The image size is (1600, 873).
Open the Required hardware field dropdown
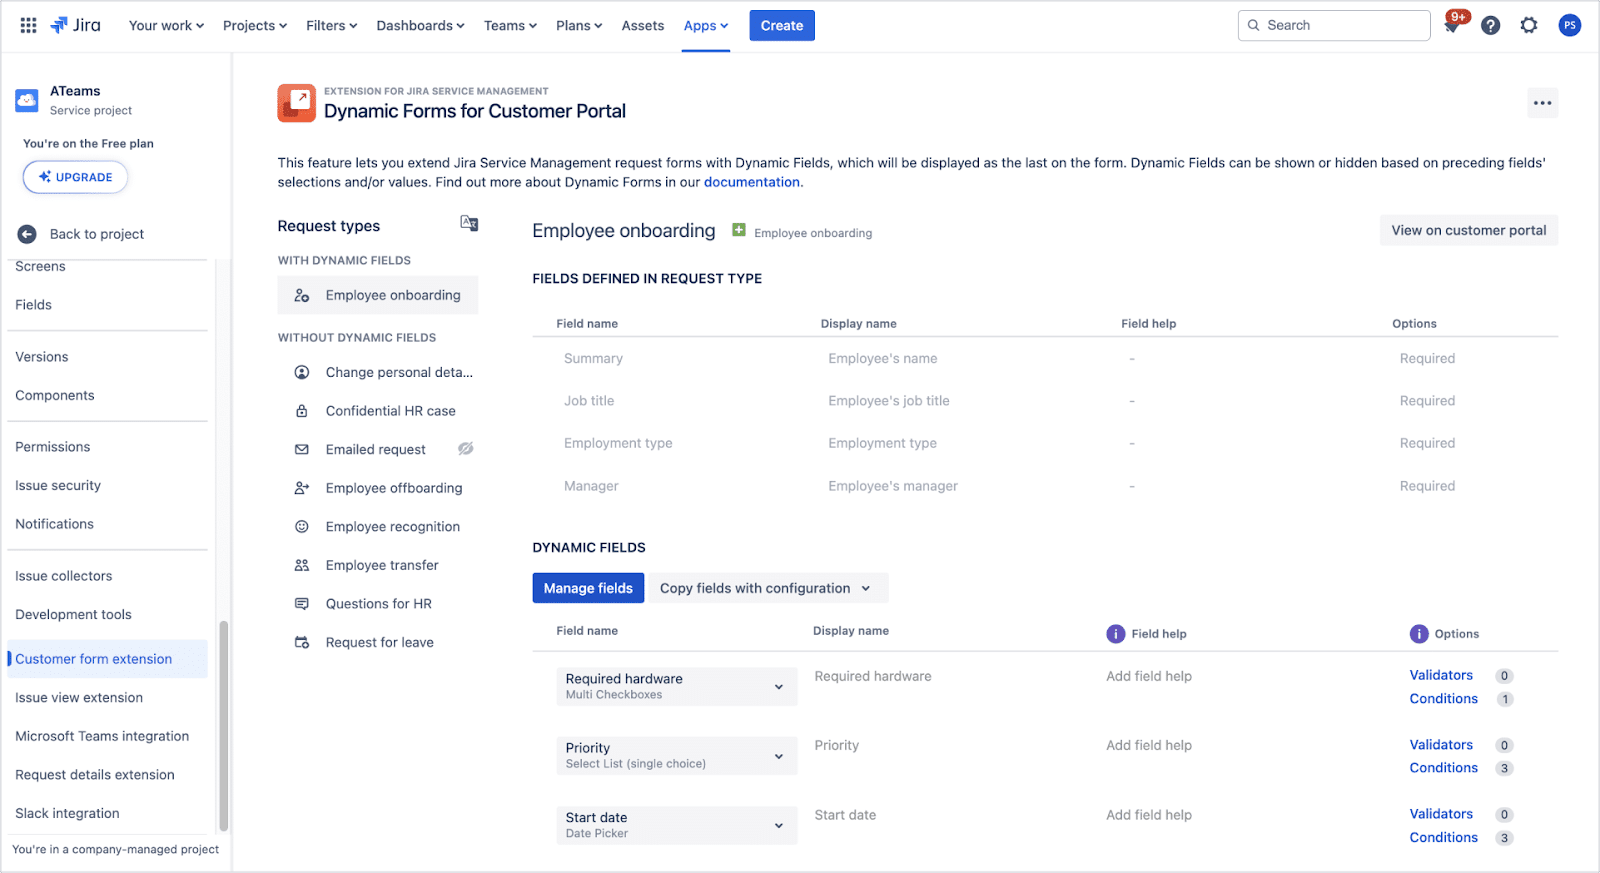pyautogui.click(x=677, y=686)
